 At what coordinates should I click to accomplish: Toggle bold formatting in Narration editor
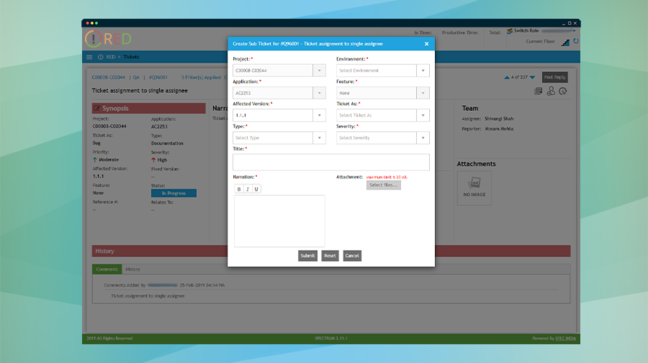click(239, 189)
